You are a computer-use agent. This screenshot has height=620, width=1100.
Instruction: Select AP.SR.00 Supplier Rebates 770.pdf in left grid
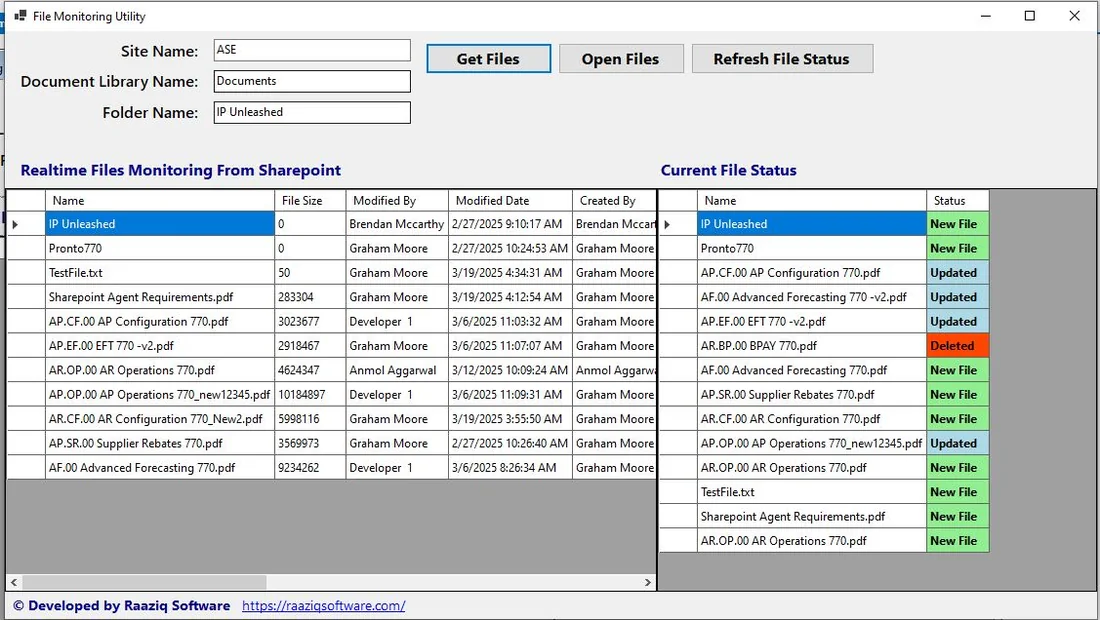160,443
